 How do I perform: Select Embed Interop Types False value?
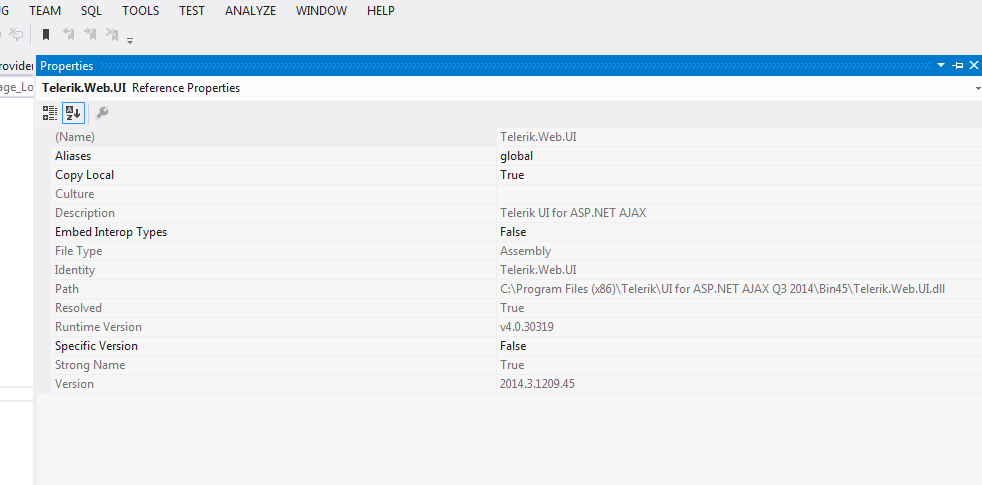pyautogui.click(x=513, y=232)
